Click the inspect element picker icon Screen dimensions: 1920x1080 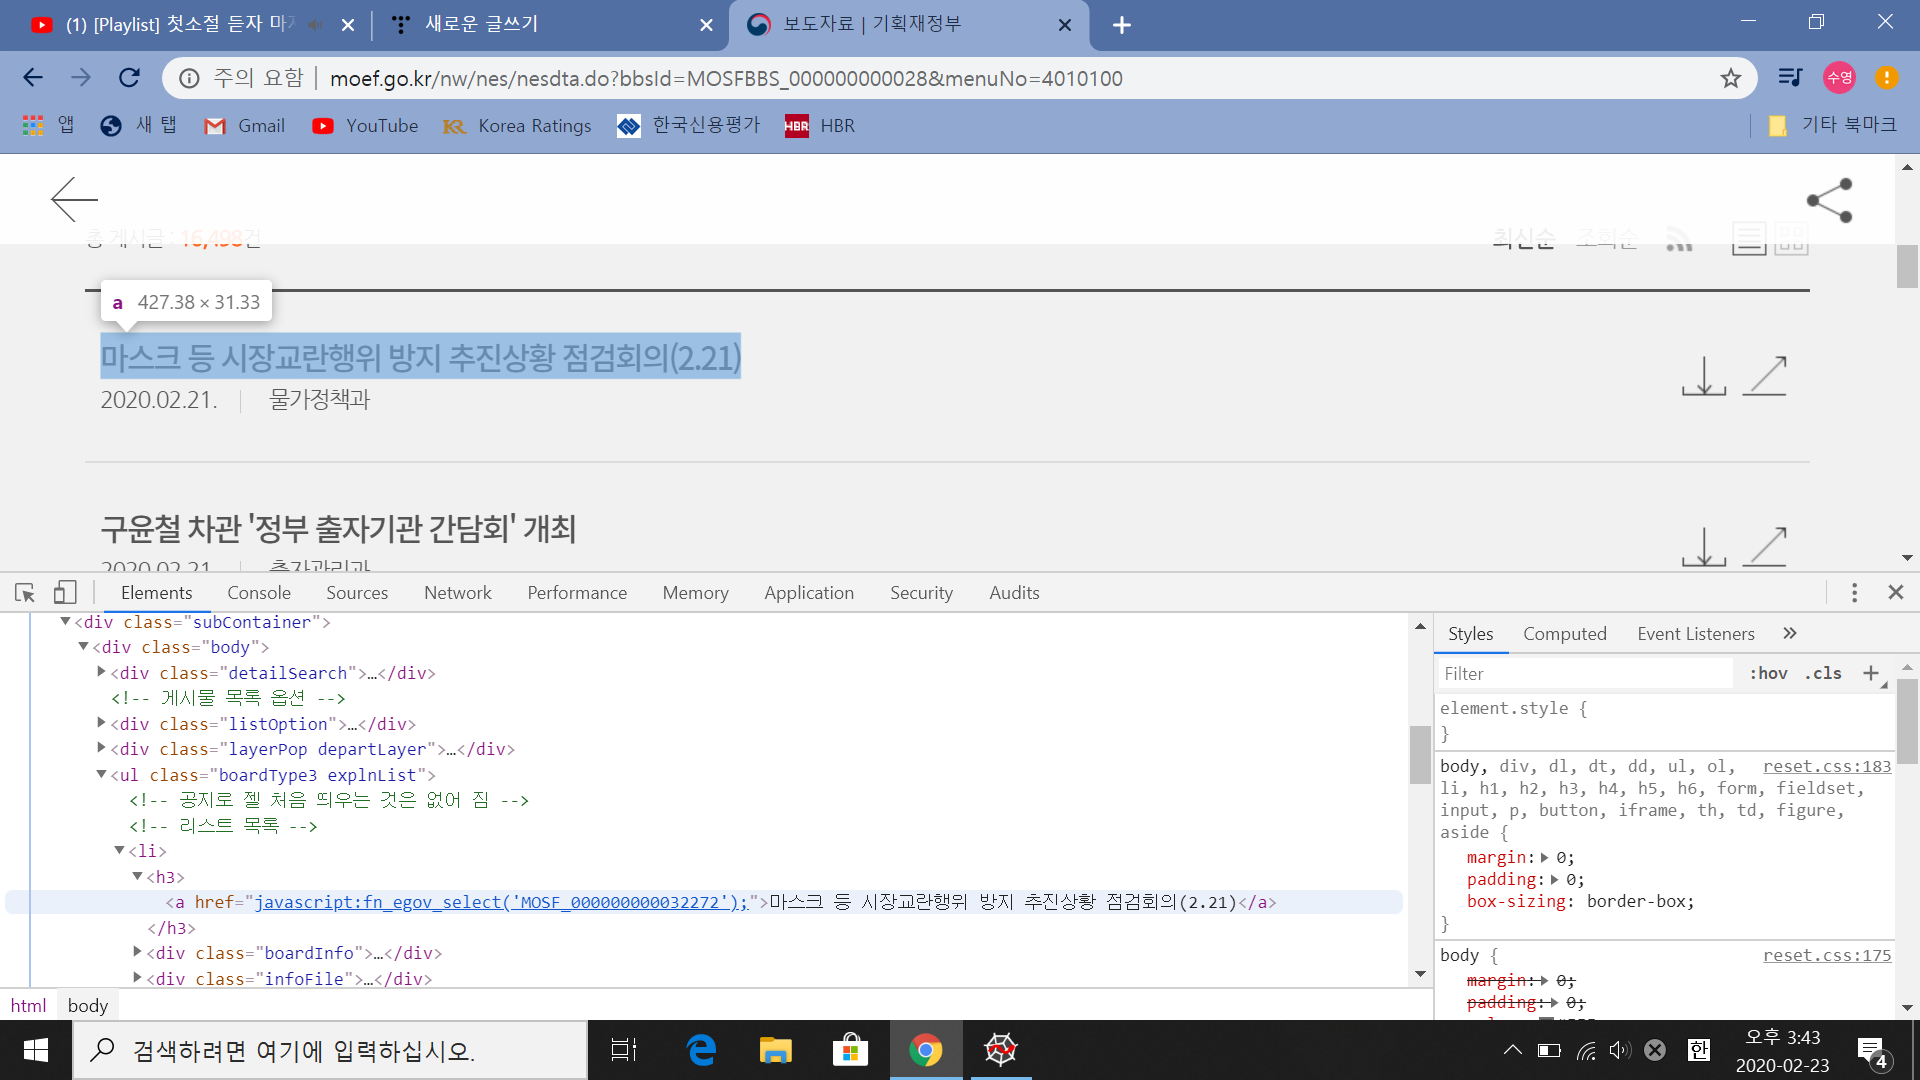pos(25,593)
